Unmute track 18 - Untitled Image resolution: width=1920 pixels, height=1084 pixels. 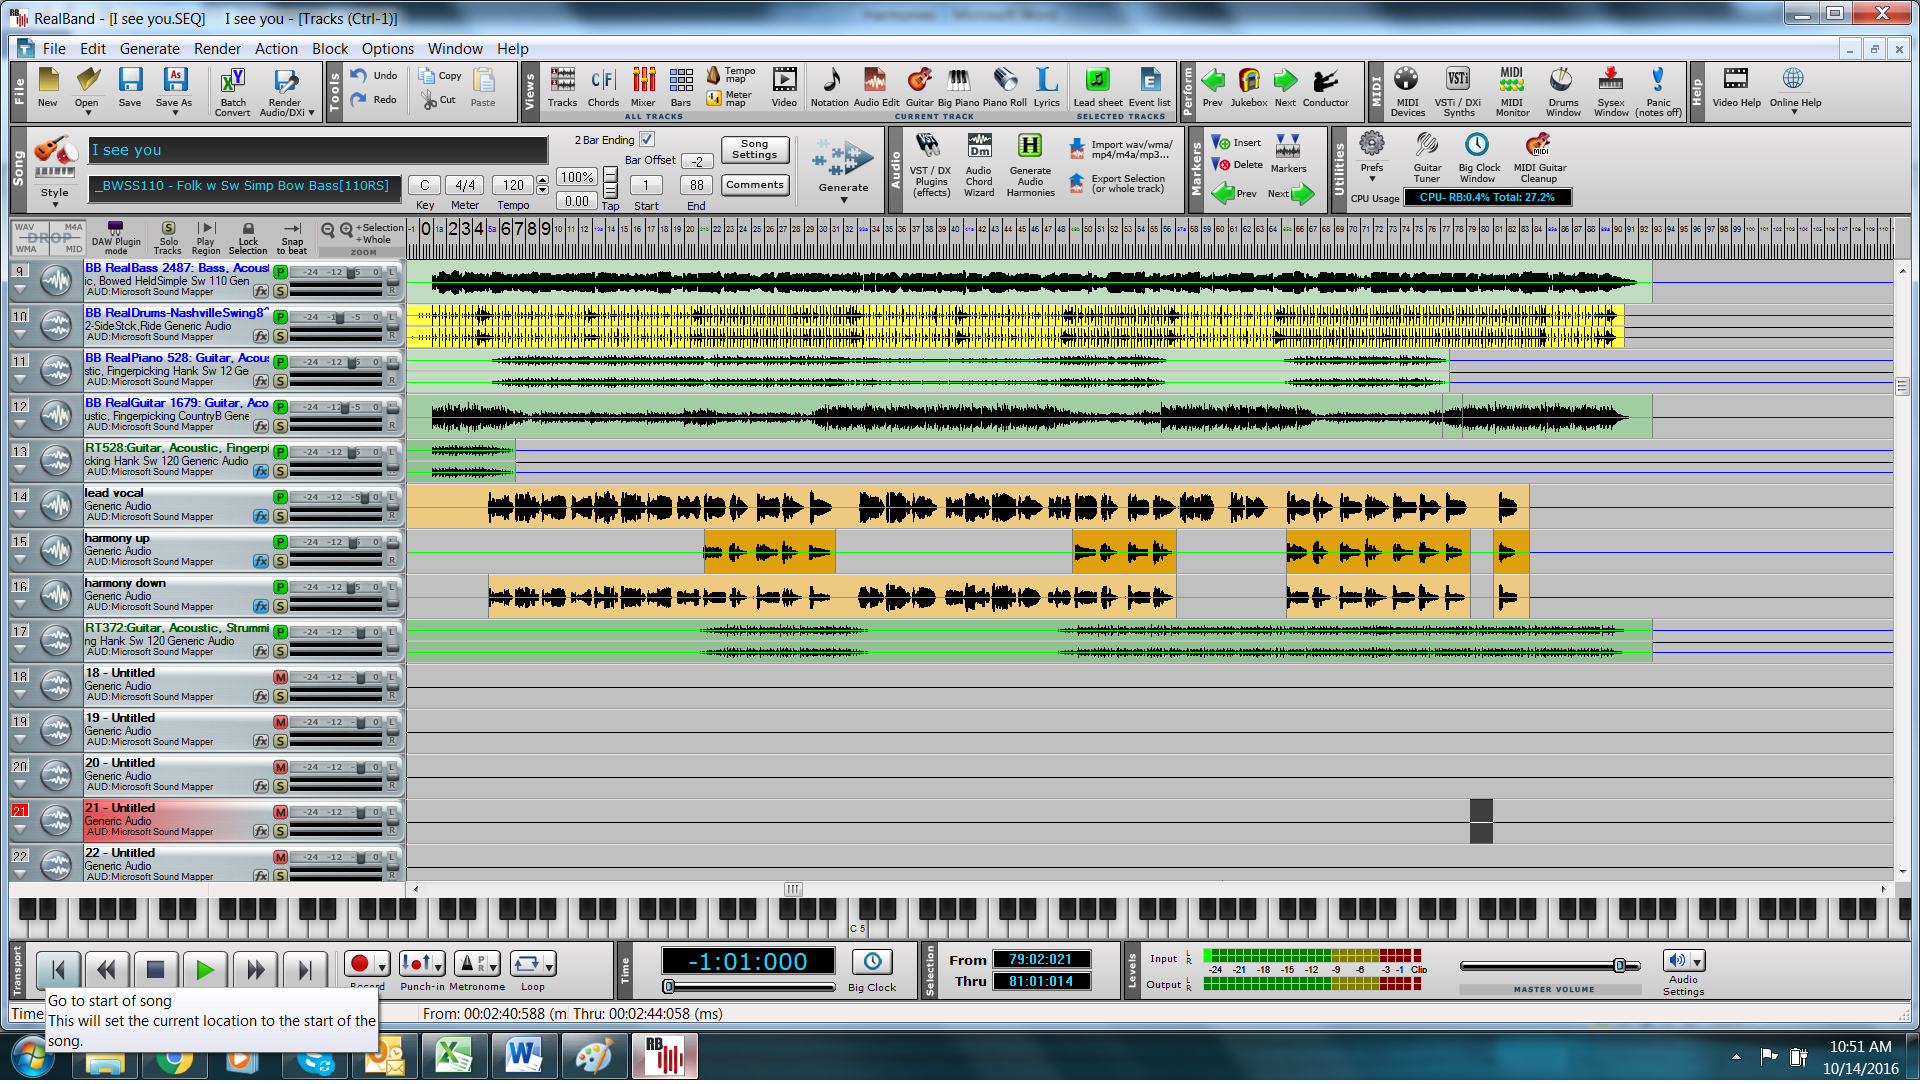pos(280,678)
